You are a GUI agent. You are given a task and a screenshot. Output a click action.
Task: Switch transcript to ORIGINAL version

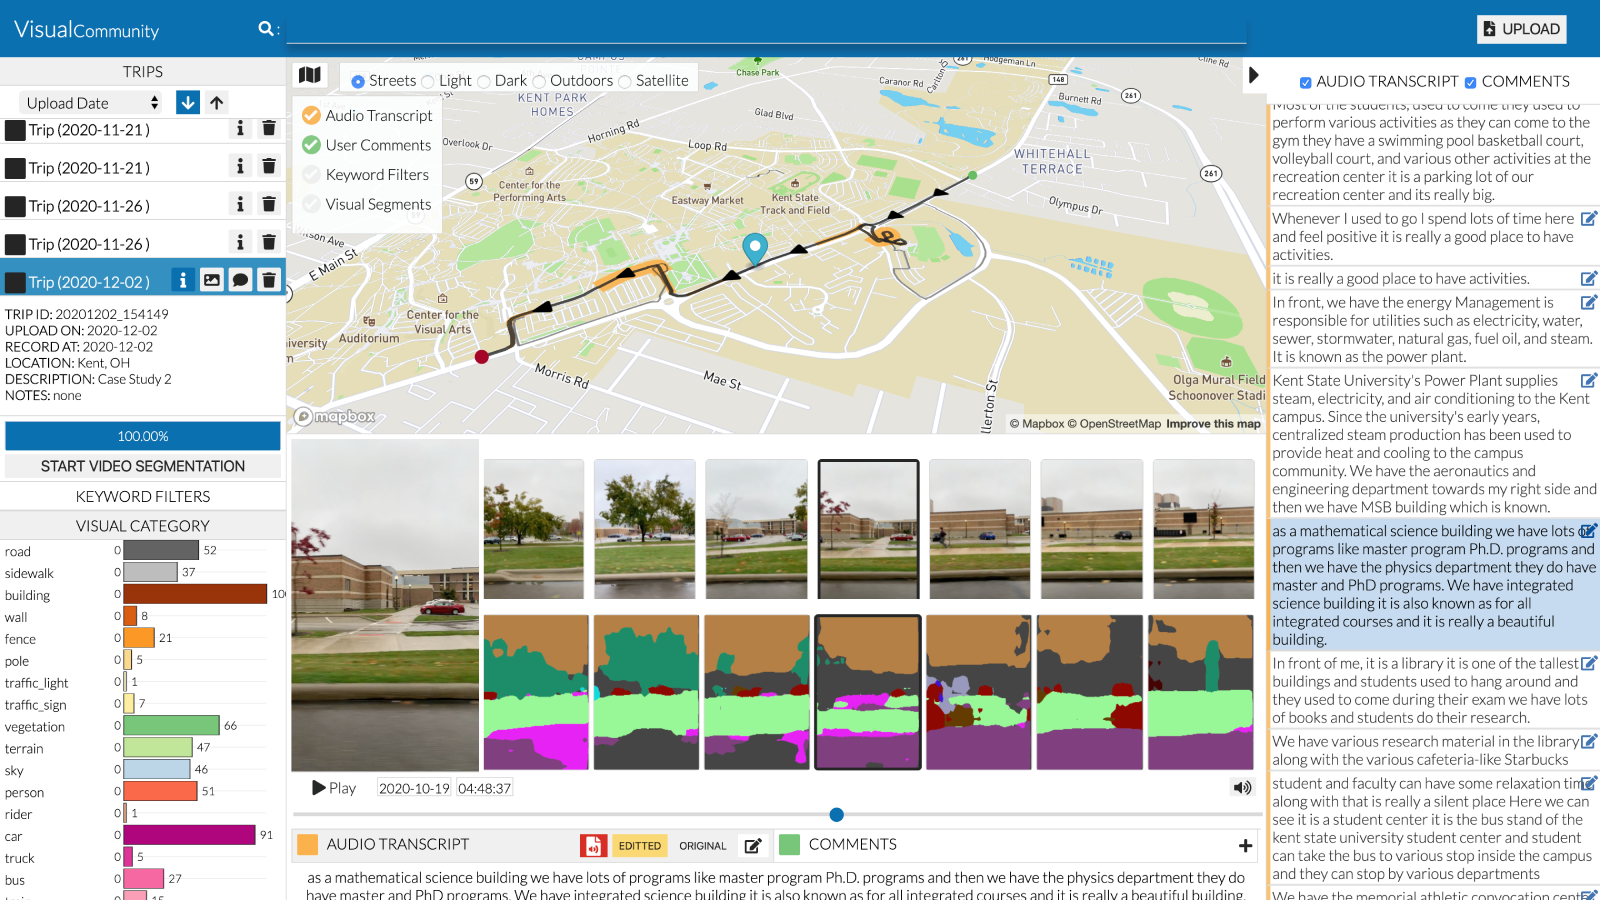pyautogui.click(x=702, y=846)
